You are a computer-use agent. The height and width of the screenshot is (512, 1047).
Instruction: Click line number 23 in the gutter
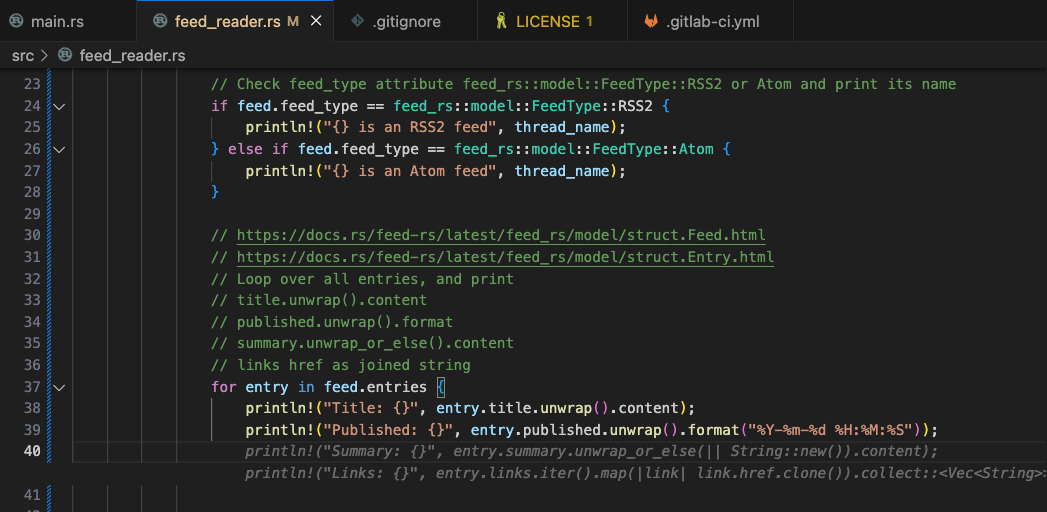(32, 84)
